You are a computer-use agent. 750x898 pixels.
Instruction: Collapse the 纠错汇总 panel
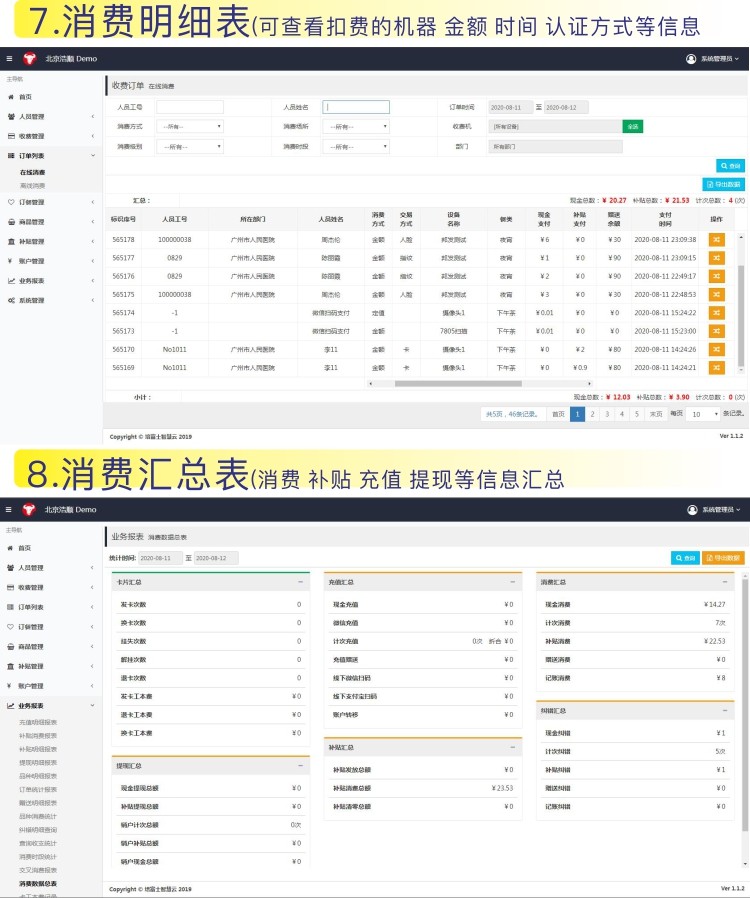pyautogui.click(x=729, y=710)
